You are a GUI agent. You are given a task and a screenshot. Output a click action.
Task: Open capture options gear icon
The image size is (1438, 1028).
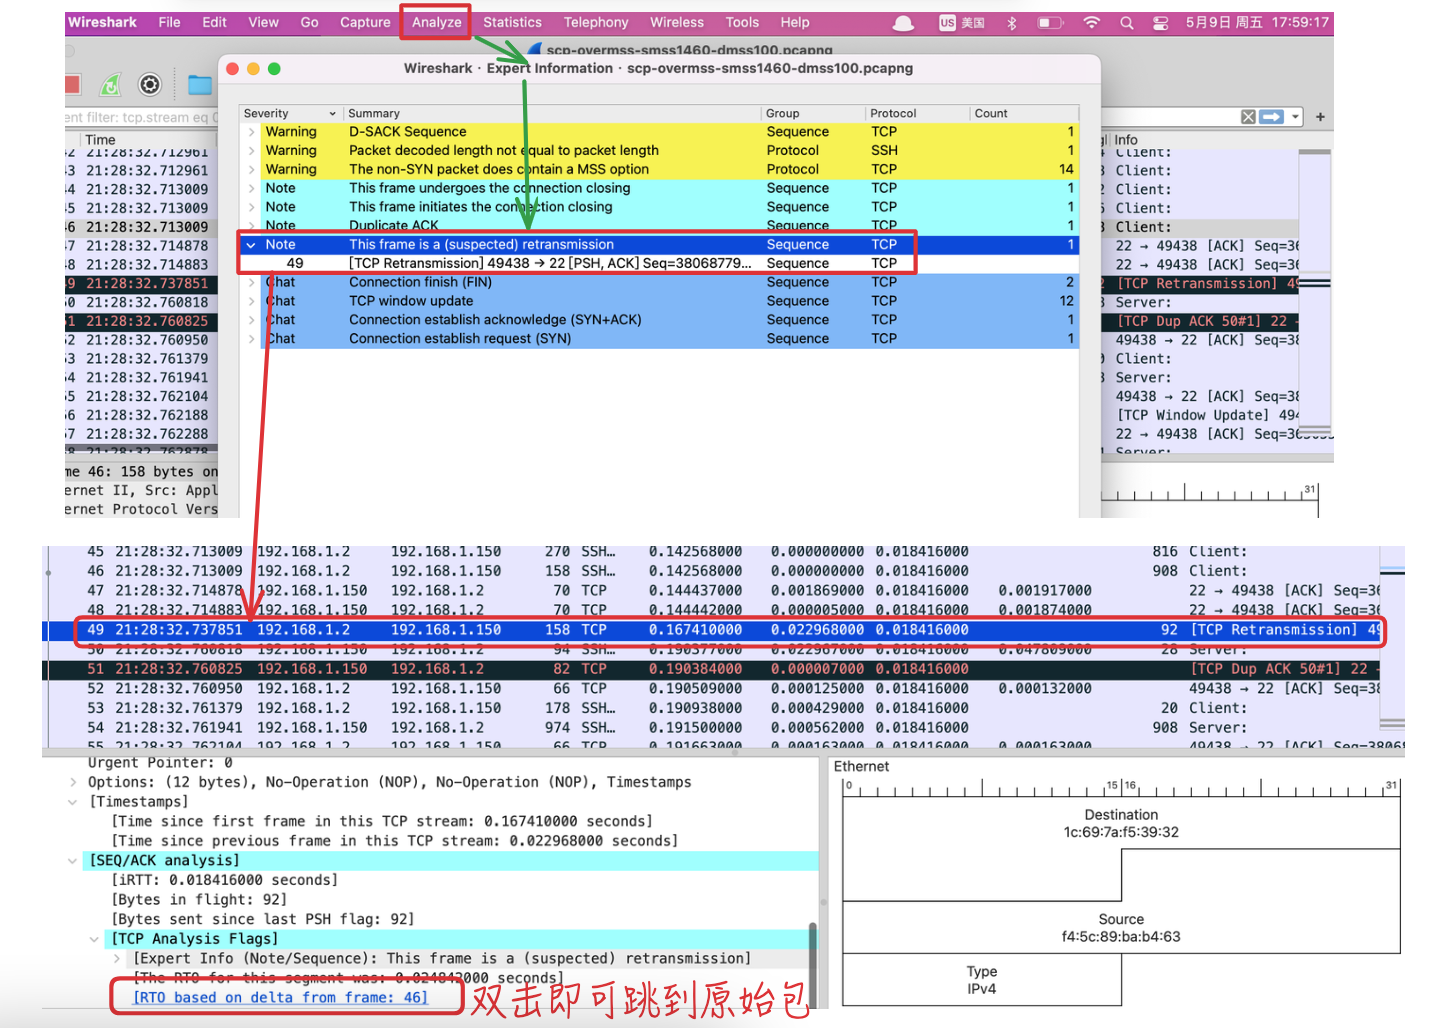150,85
